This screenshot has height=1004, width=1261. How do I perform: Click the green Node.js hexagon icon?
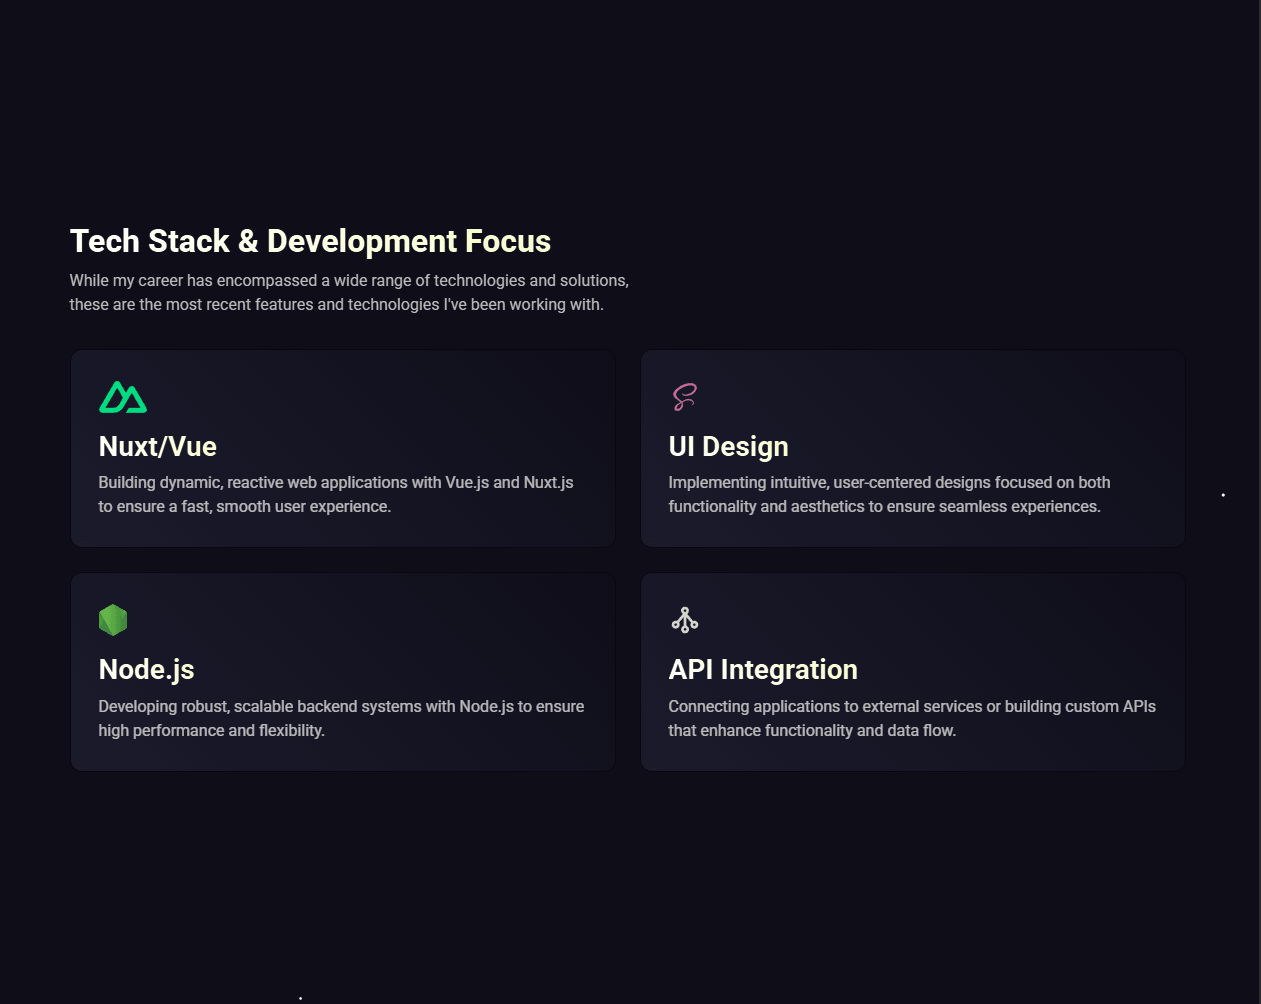click(x=113, y=620)
